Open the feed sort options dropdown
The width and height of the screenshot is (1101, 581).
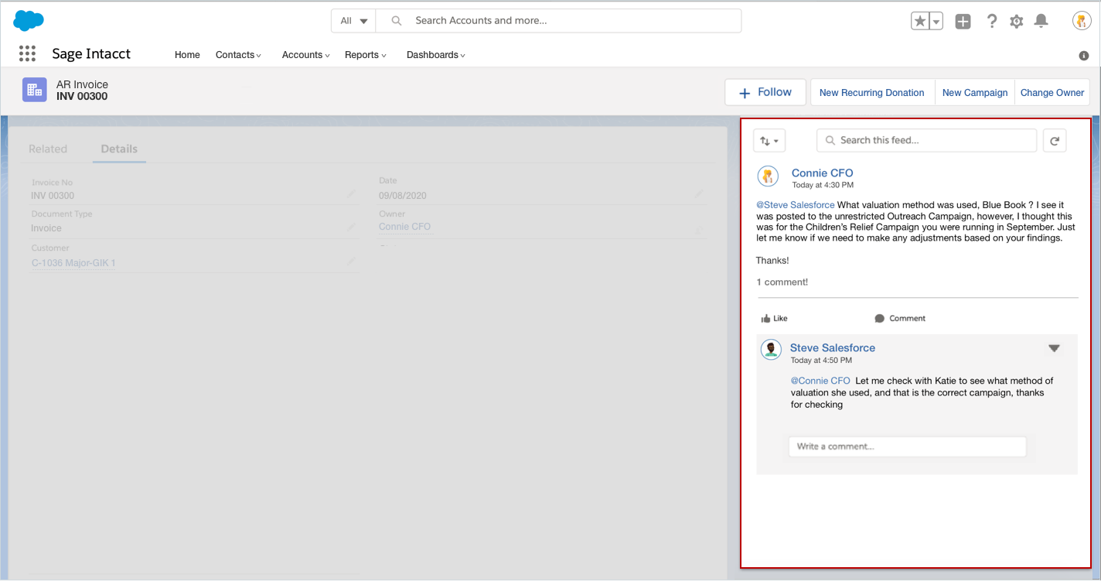769,141
